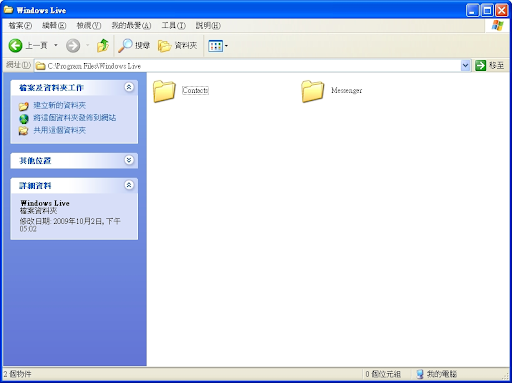512x383 pixels.
Task: Click the 詳細資料 panel header text
Action: pos(35,186)
